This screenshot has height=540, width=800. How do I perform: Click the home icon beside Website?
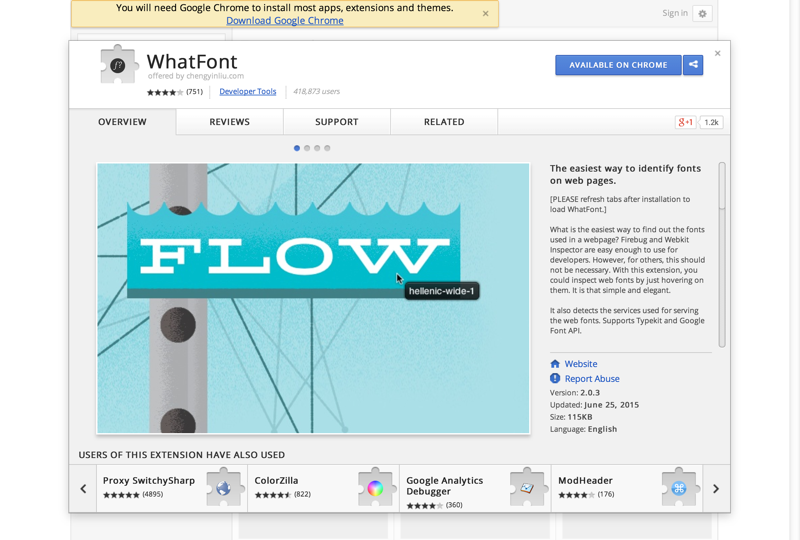click(x=555, y=364)
